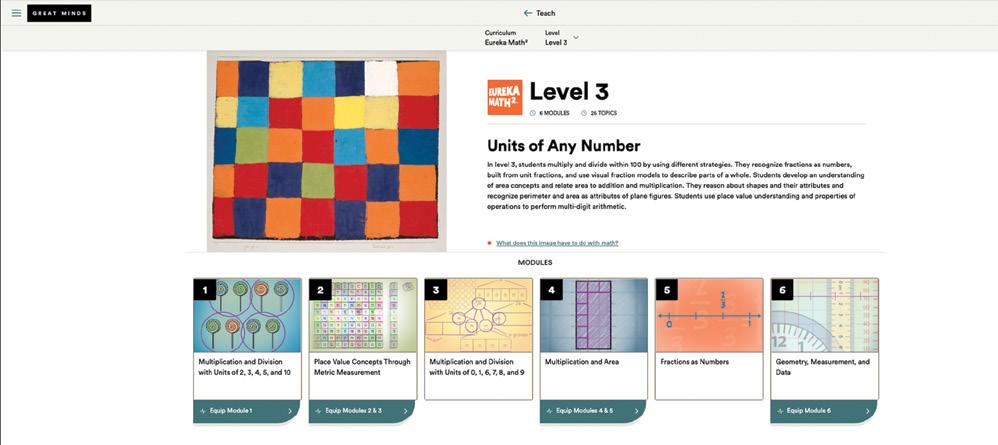Expand arrow on Equip Module 6
Viewport: 998px width, 445px height.
[868, 411]
